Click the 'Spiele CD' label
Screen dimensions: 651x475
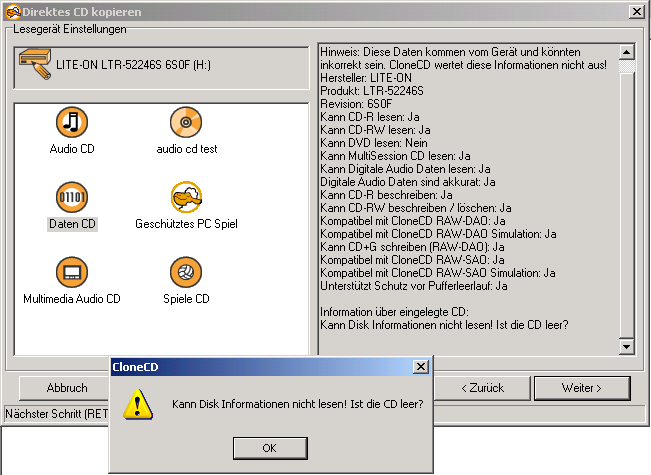(x=186, y=299)
